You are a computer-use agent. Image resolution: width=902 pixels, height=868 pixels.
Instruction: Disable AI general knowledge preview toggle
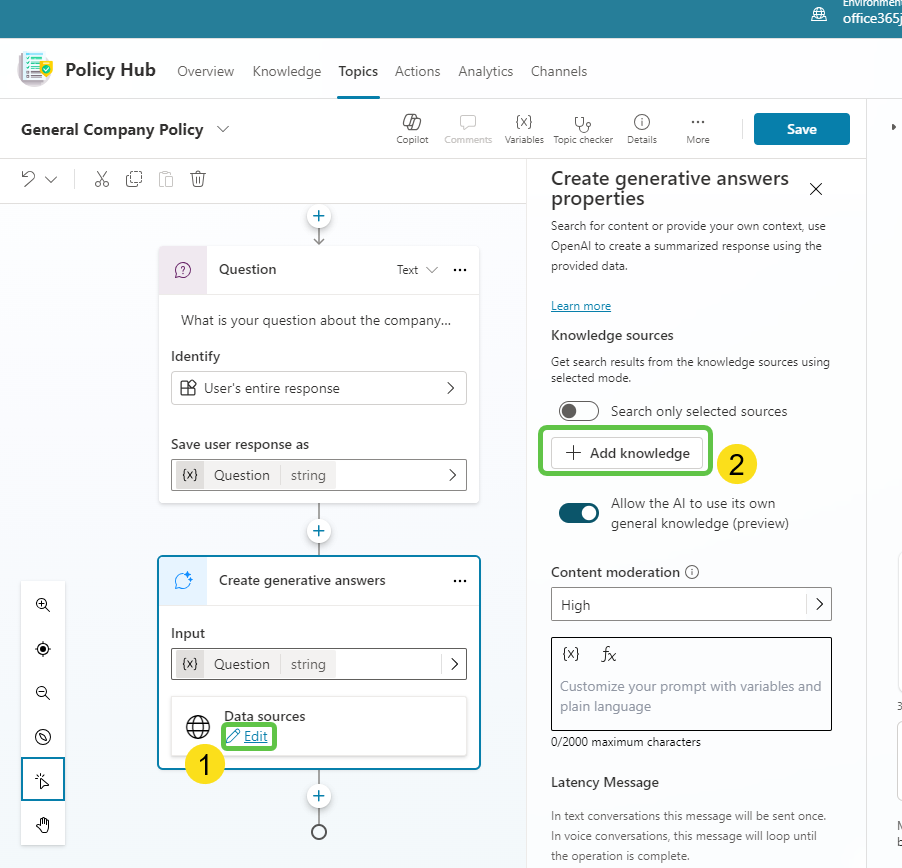tap(578, 511)
